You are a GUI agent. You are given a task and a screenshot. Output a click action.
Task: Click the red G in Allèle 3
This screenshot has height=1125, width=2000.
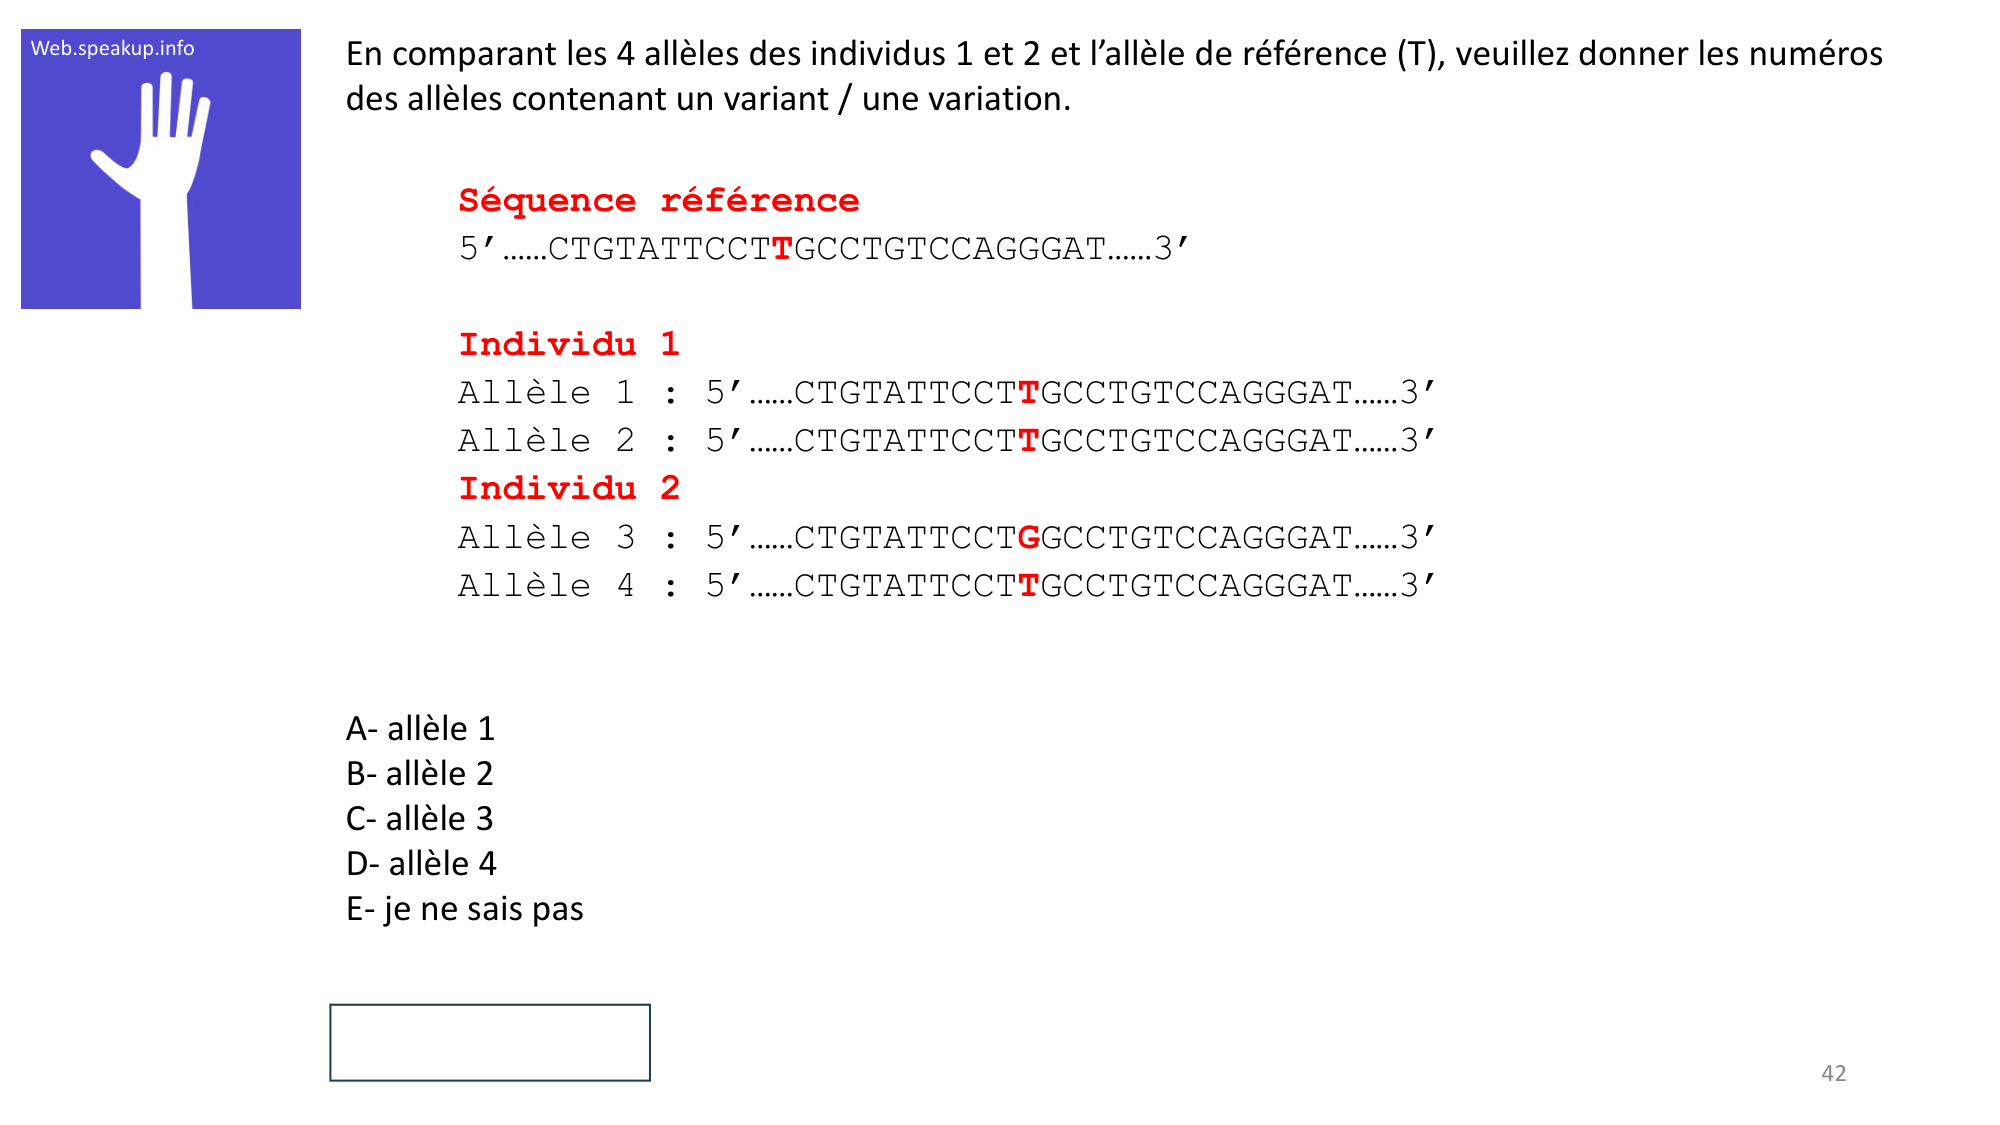coord(1028,538)
